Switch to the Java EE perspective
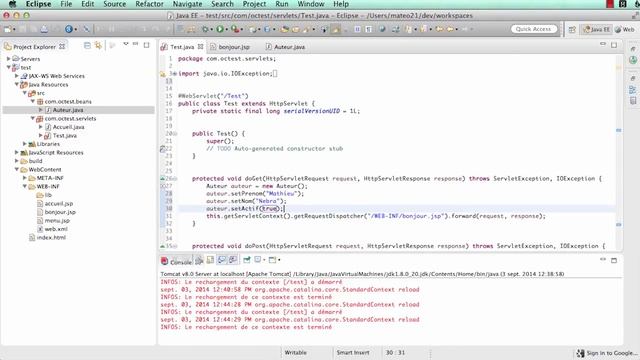640x360 pixels. click(x=596, y=29)
